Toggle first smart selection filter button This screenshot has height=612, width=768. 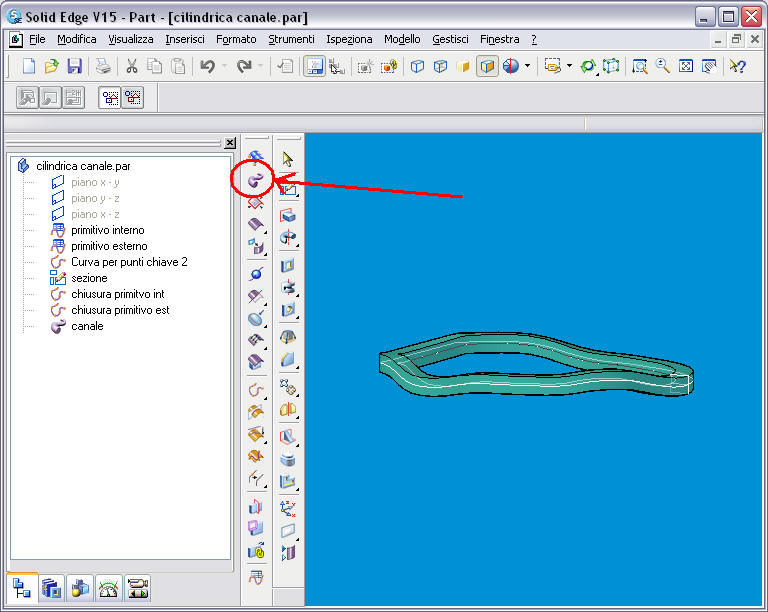(x=110, y=97)
